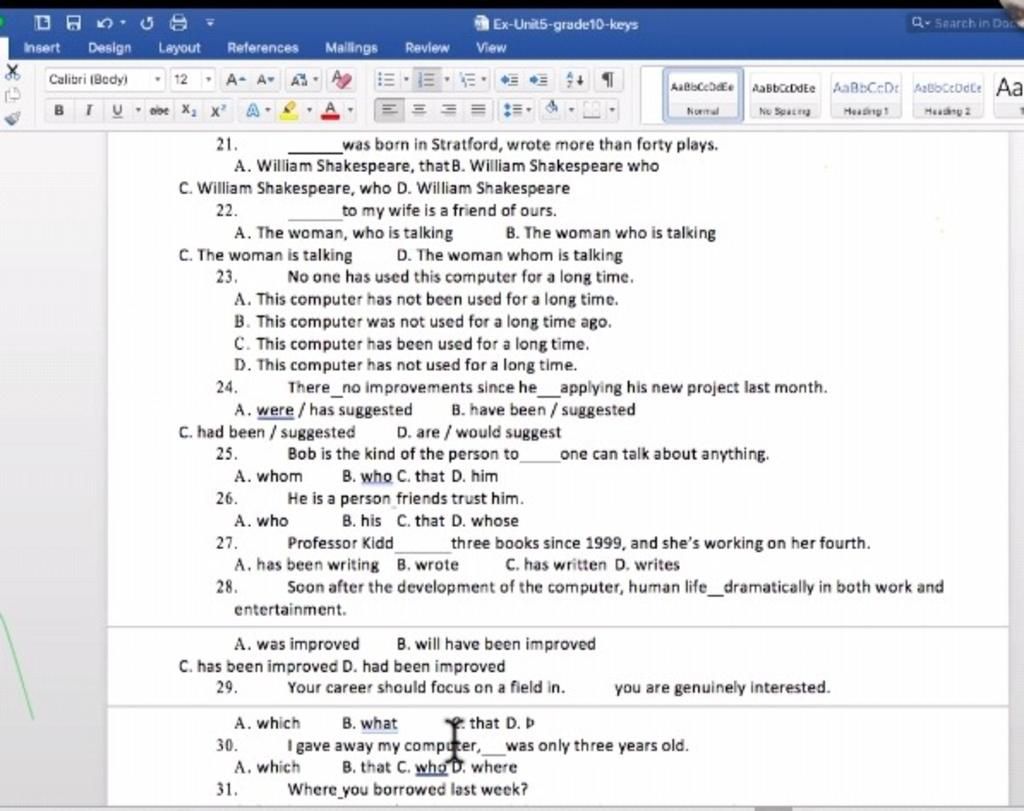1024x811 pixels.
Task: Click the Redo icon
Action: (146, 24)
